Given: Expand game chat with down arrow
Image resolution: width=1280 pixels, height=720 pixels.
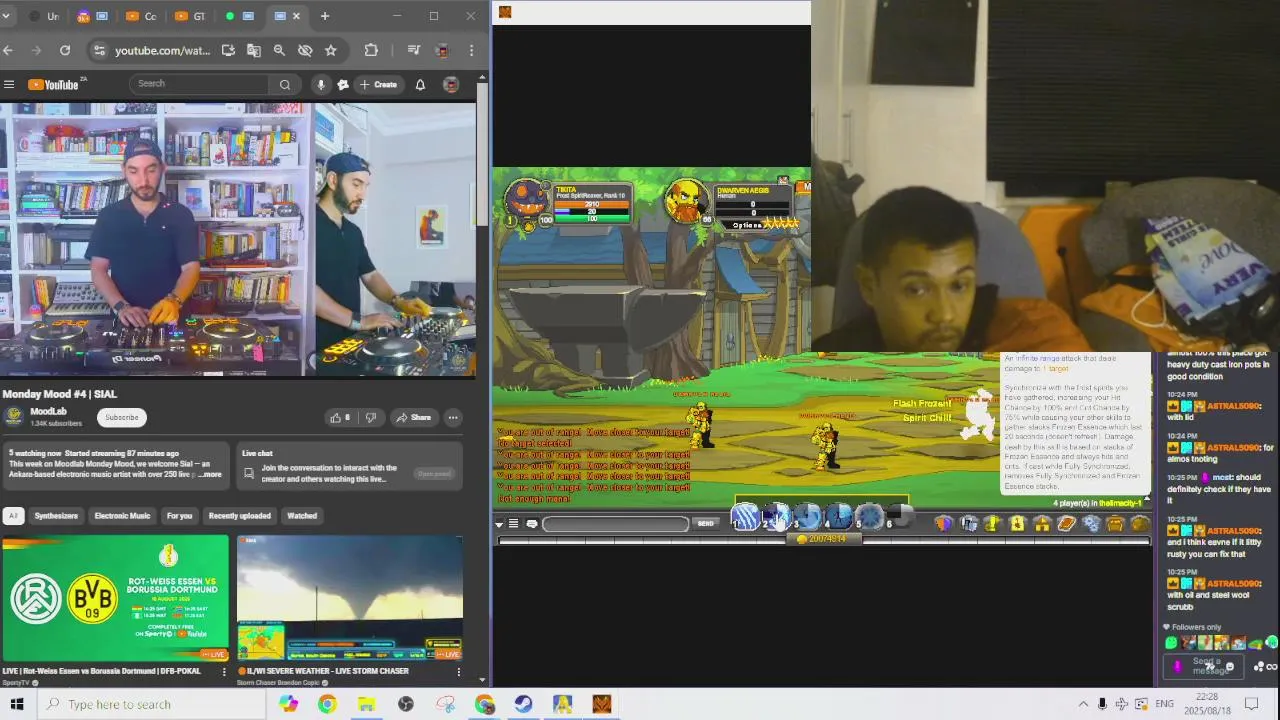Looking at the screenshot, I should (x=499, y=524).
